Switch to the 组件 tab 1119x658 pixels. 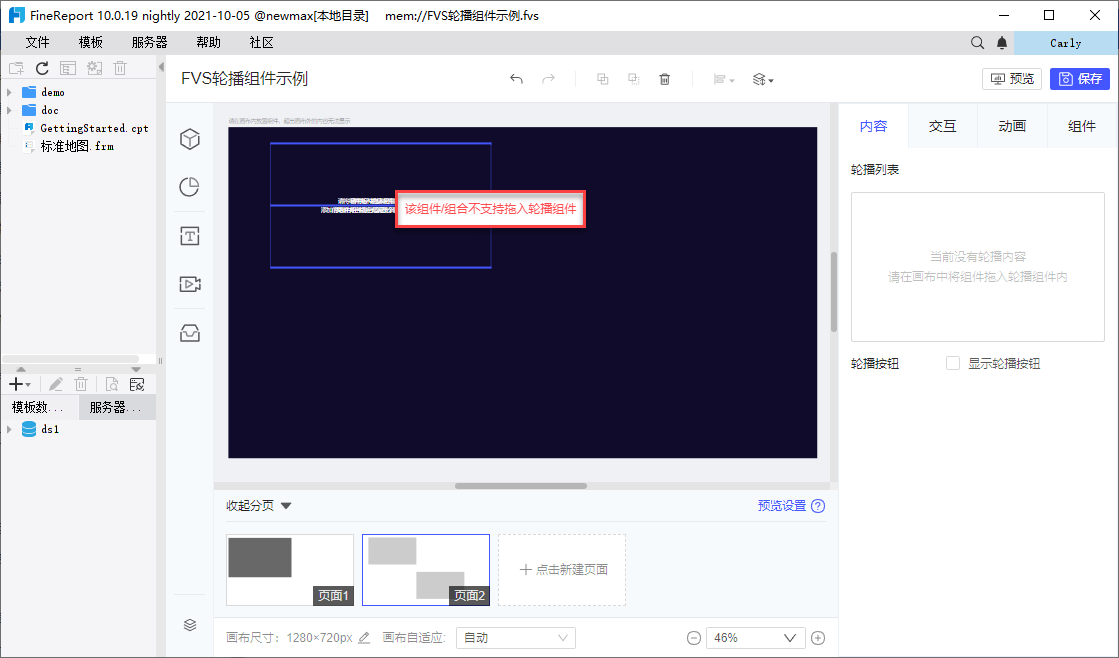pyautogui.click(x=1082, y=126)
